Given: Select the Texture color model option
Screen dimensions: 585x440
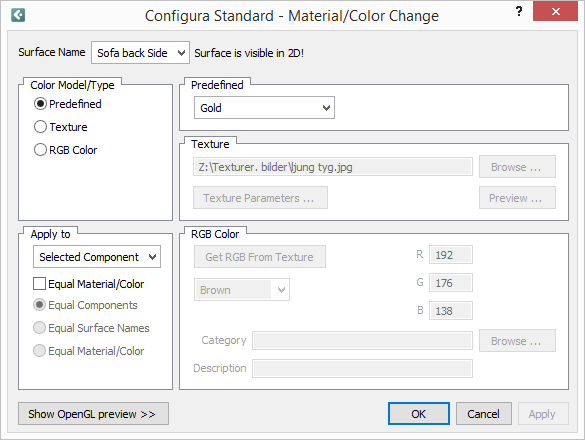Looking at the screenshot, I should (x=40, y=127).
